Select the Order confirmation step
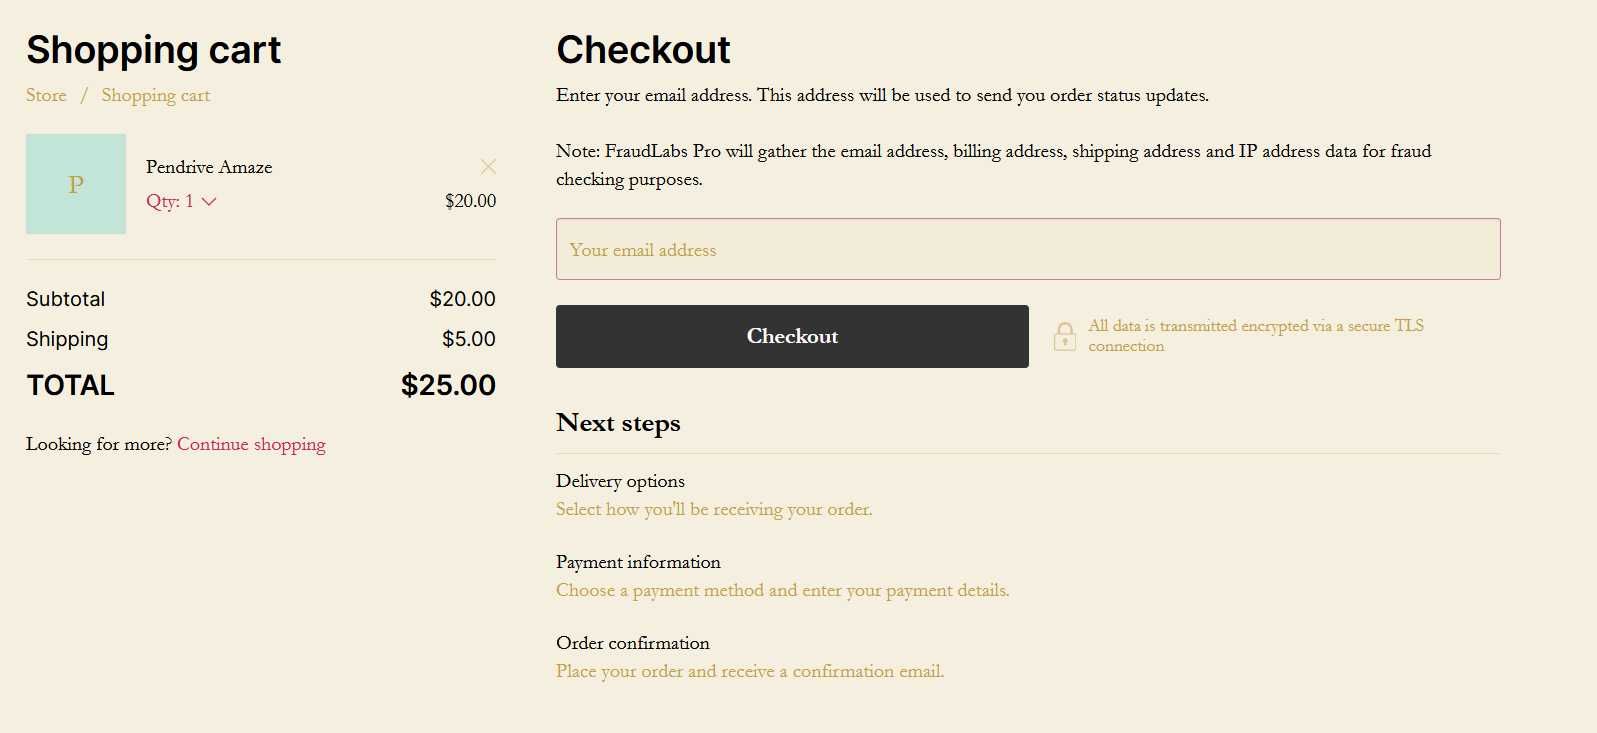1597x733 pixels. [633, 643]
